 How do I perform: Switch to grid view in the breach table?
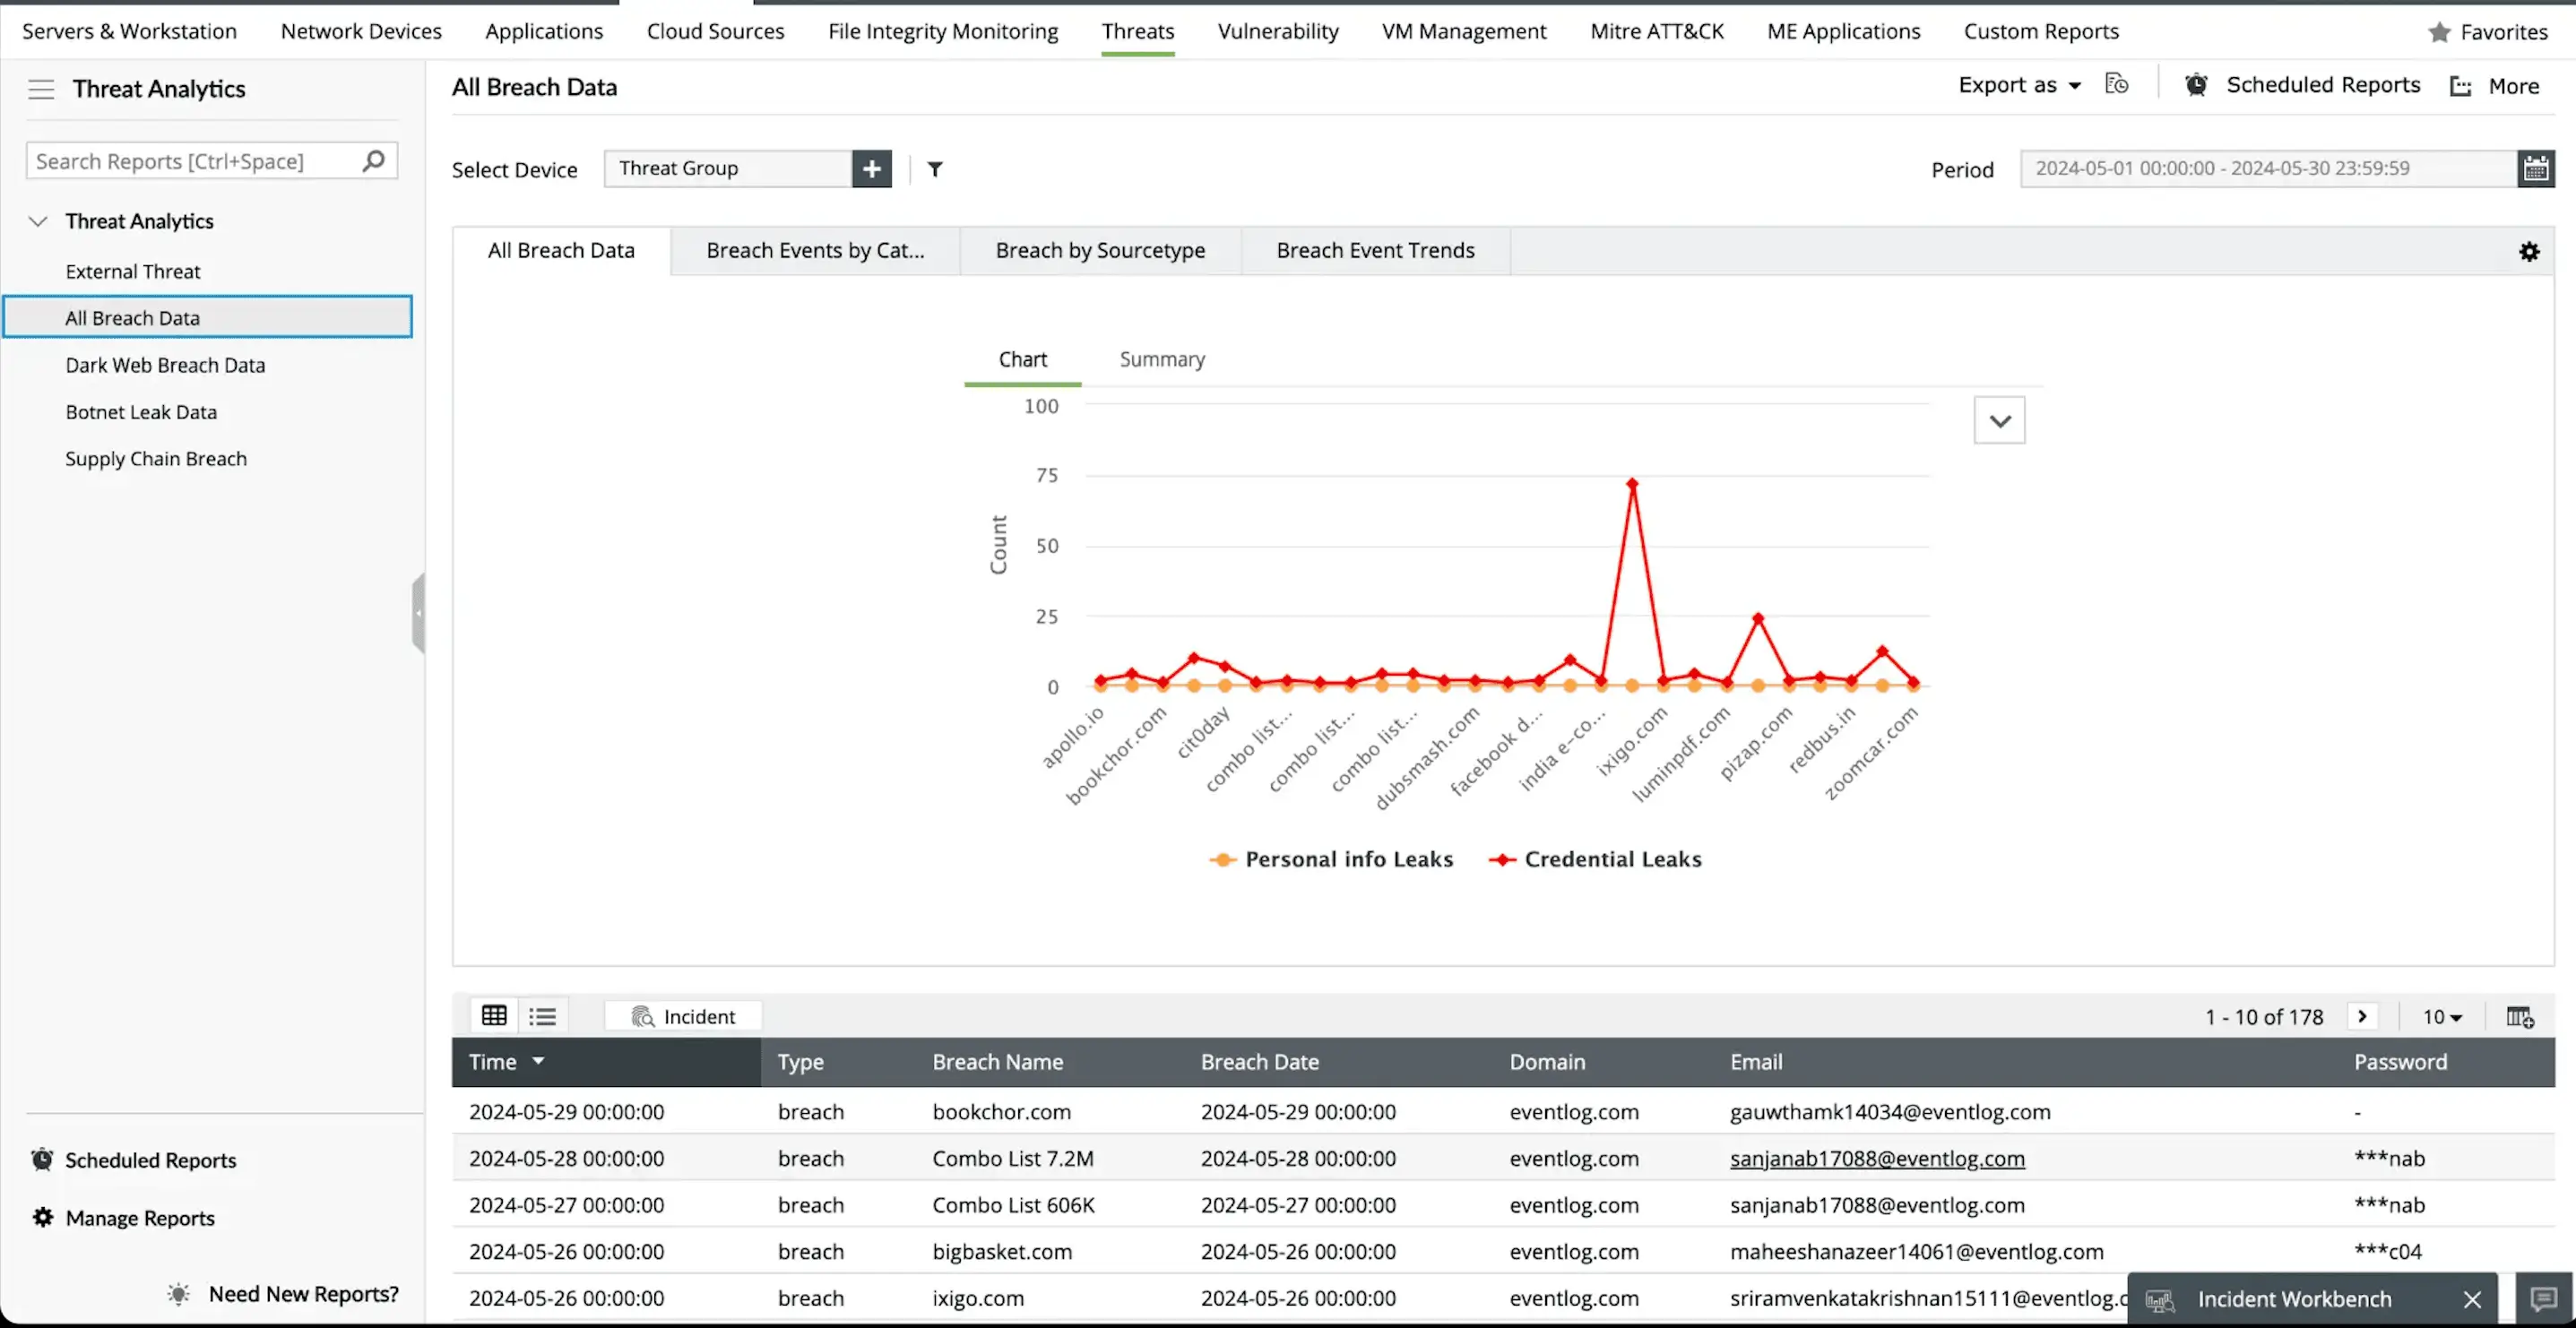tap(493, 1015)
